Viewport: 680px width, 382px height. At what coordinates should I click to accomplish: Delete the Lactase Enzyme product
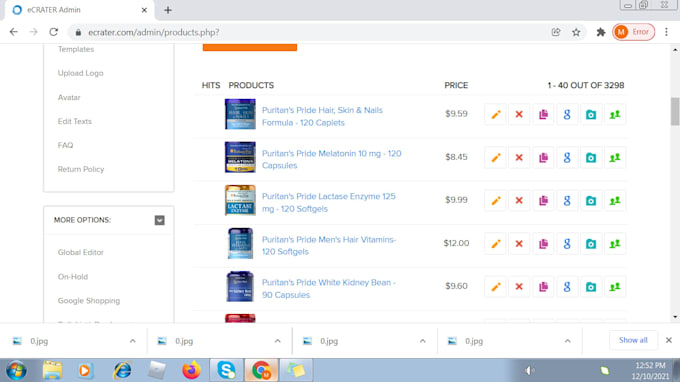tap(519, 200)
